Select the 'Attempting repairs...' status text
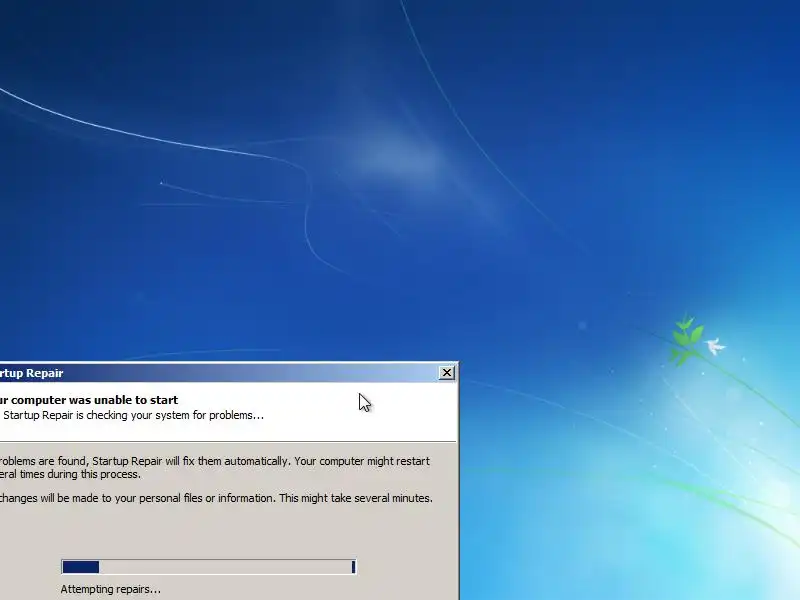The height and width of the screenshot is (600, 800). [111, 589]
